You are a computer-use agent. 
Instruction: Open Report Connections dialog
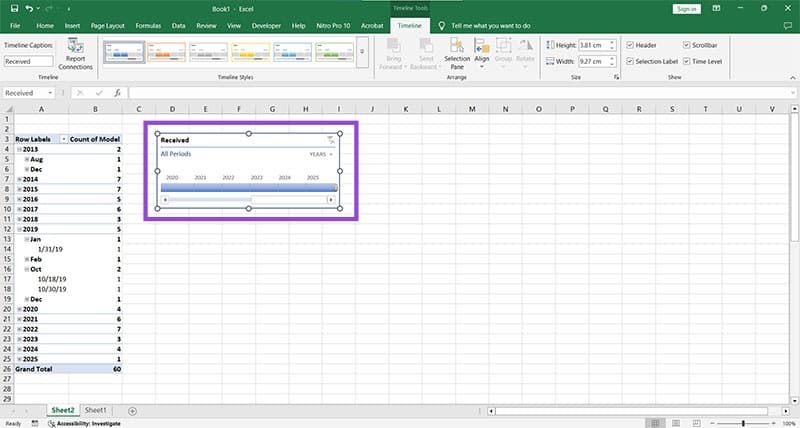click(x=75, y=53)
